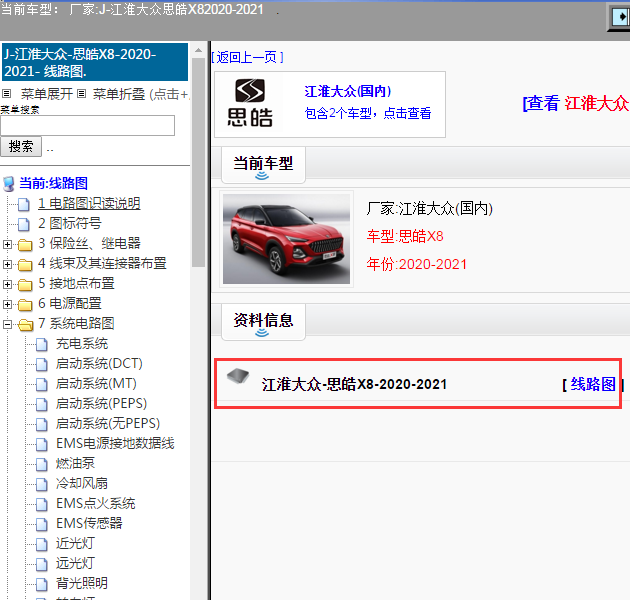The width and height of the screenshot is (630, 600).
Task: Select EMS电源接地数据线 diagram
Action: coord(115,443)
